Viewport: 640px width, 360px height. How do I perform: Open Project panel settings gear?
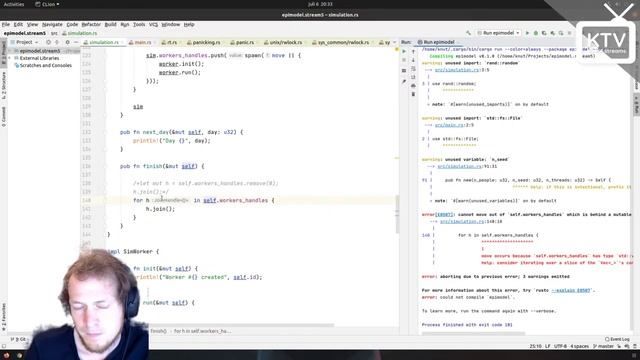[67, 42]
